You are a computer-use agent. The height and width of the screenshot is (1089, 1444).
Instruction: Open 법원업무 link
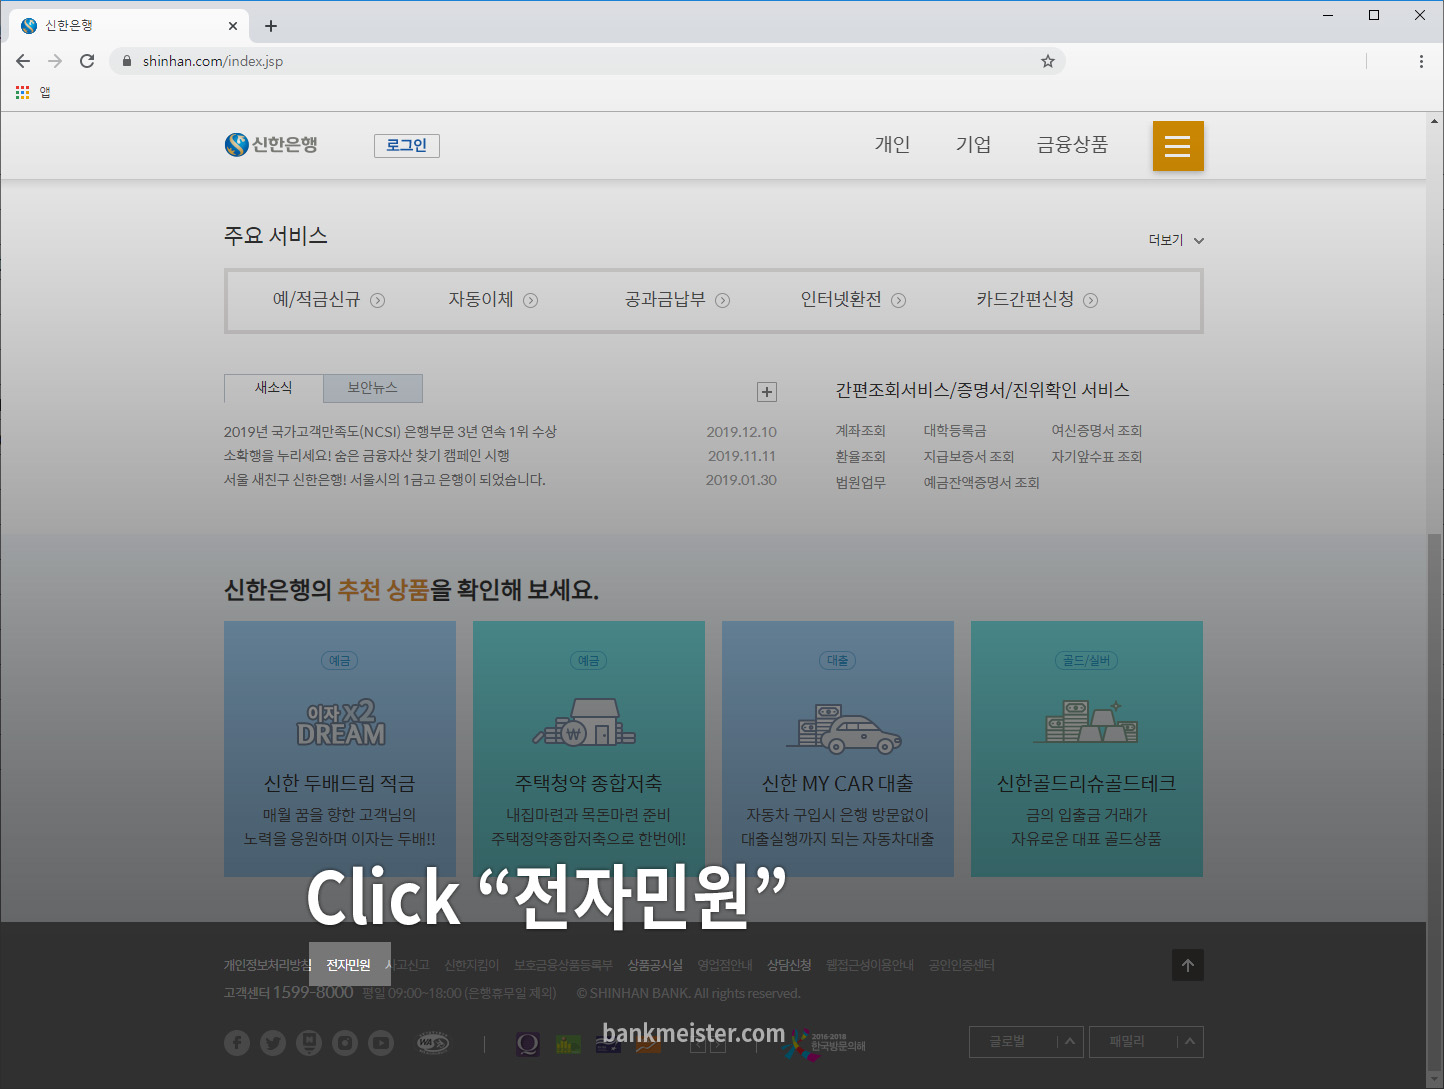(x=861, y=483)
